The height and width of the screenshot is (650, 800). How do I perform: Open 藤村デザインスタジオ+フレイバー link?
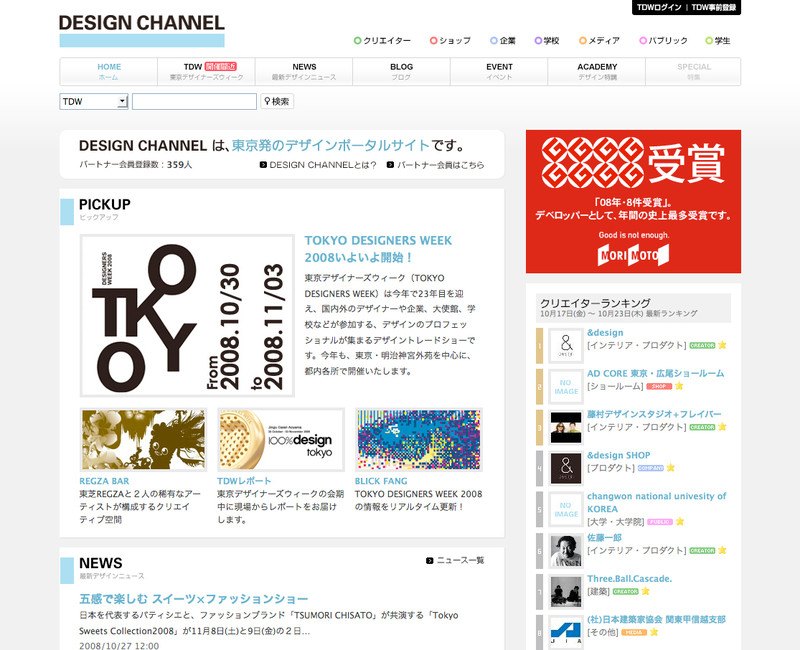coord(654,414)
